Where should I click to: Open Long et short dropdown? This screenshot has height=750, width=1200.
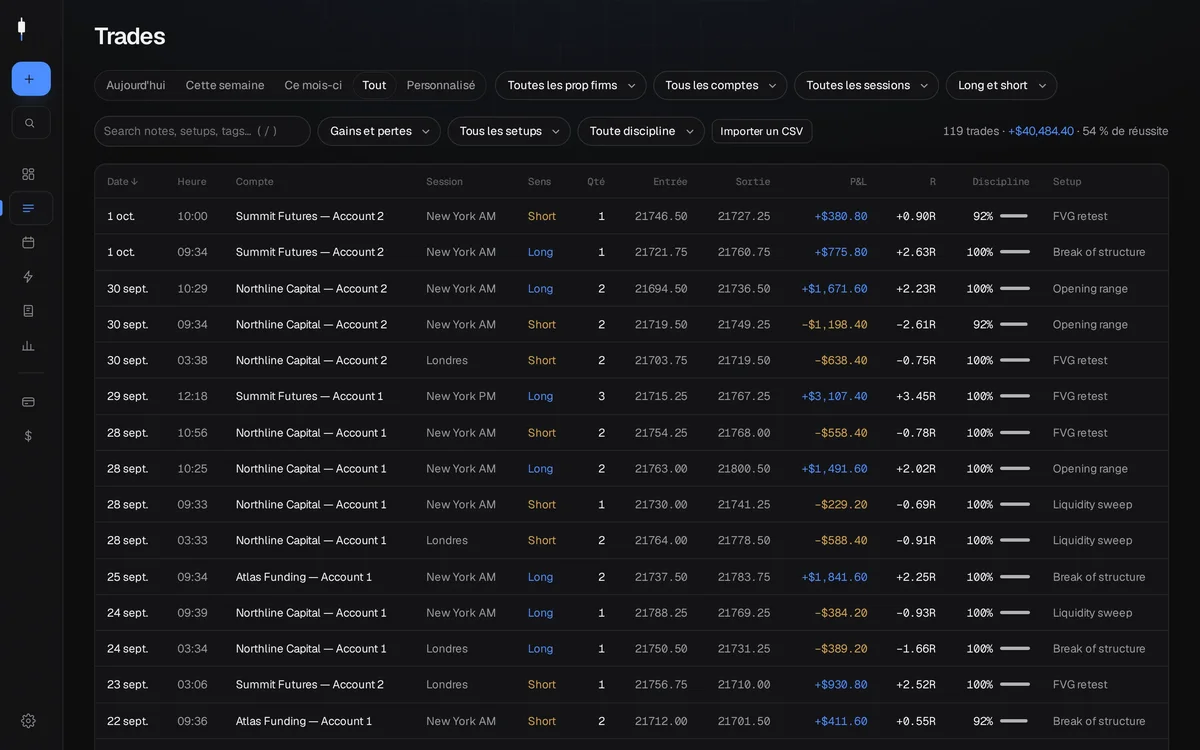pyautogui.click(x=1001, y=85)
